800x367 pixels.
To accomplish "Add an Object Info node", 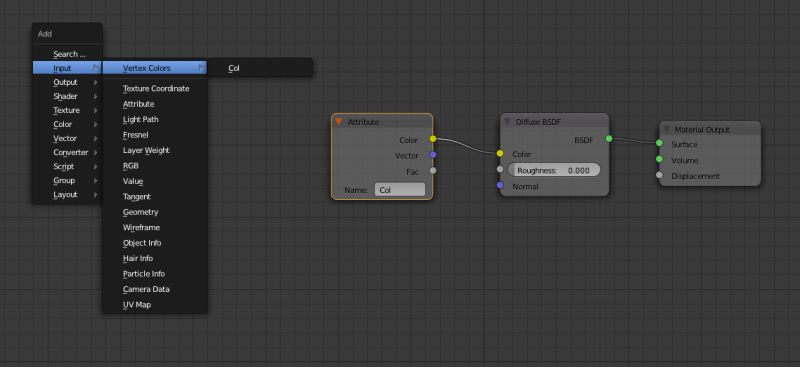I will pyautogui.click(x=155, y=243).
